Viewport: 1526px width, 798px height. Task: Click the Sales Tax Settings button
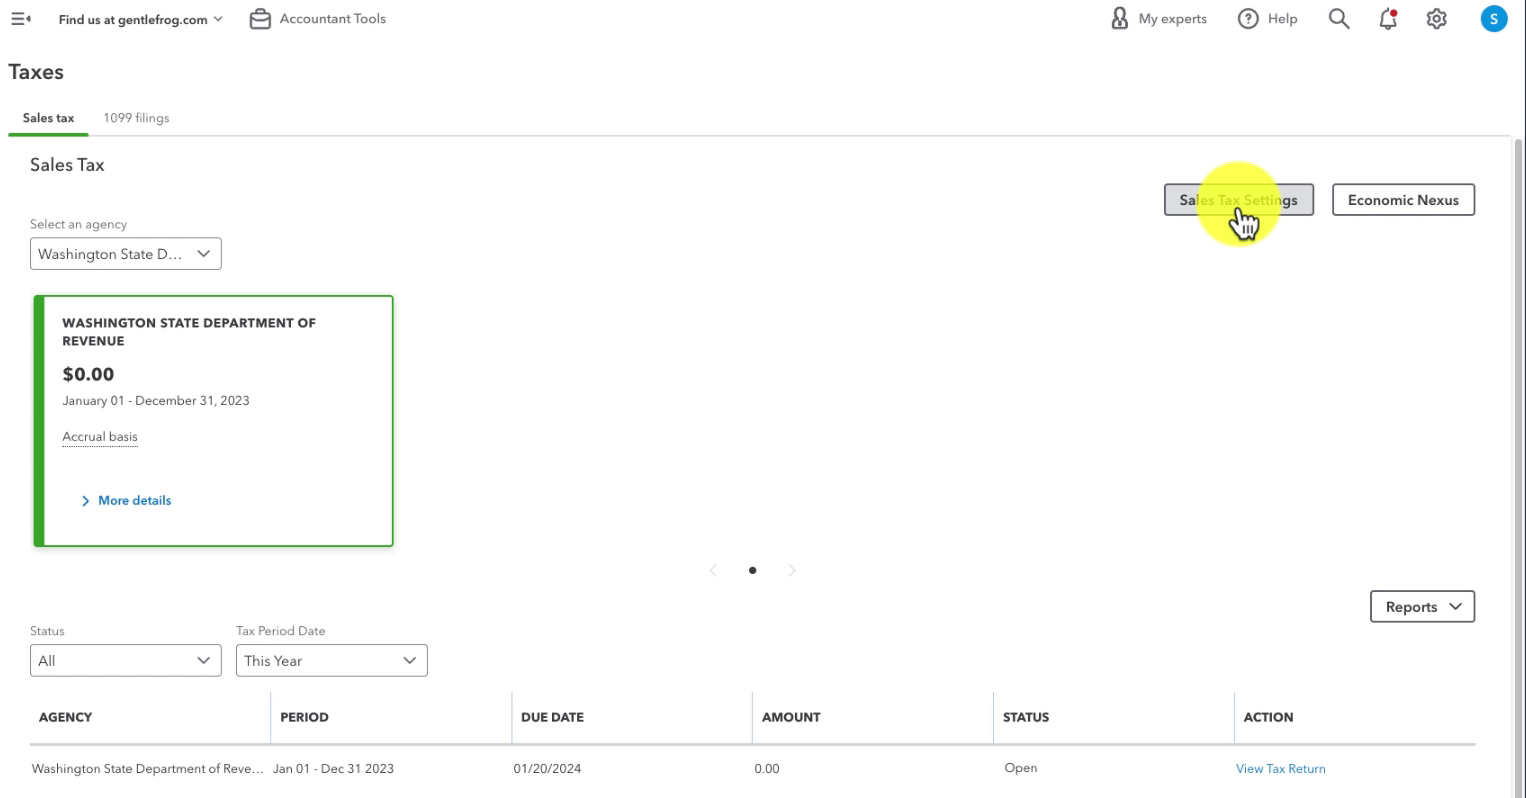click(1239, 200)
